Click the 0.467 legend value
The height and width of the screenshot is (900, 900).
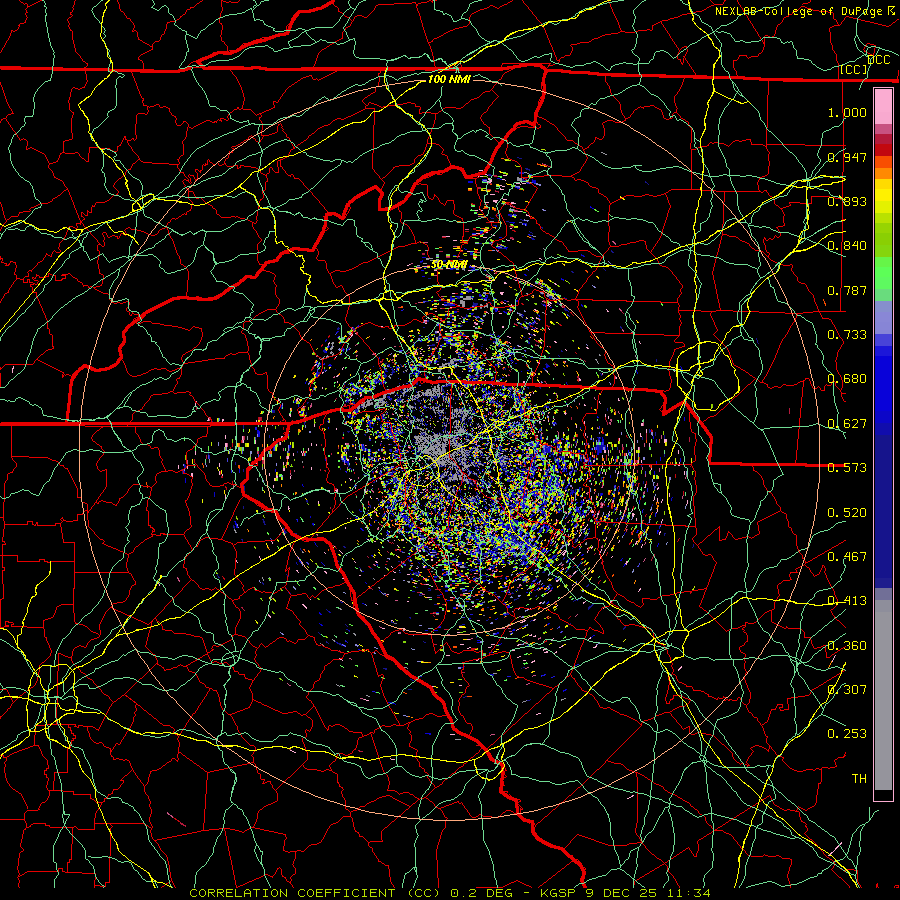tap(847, 557)
